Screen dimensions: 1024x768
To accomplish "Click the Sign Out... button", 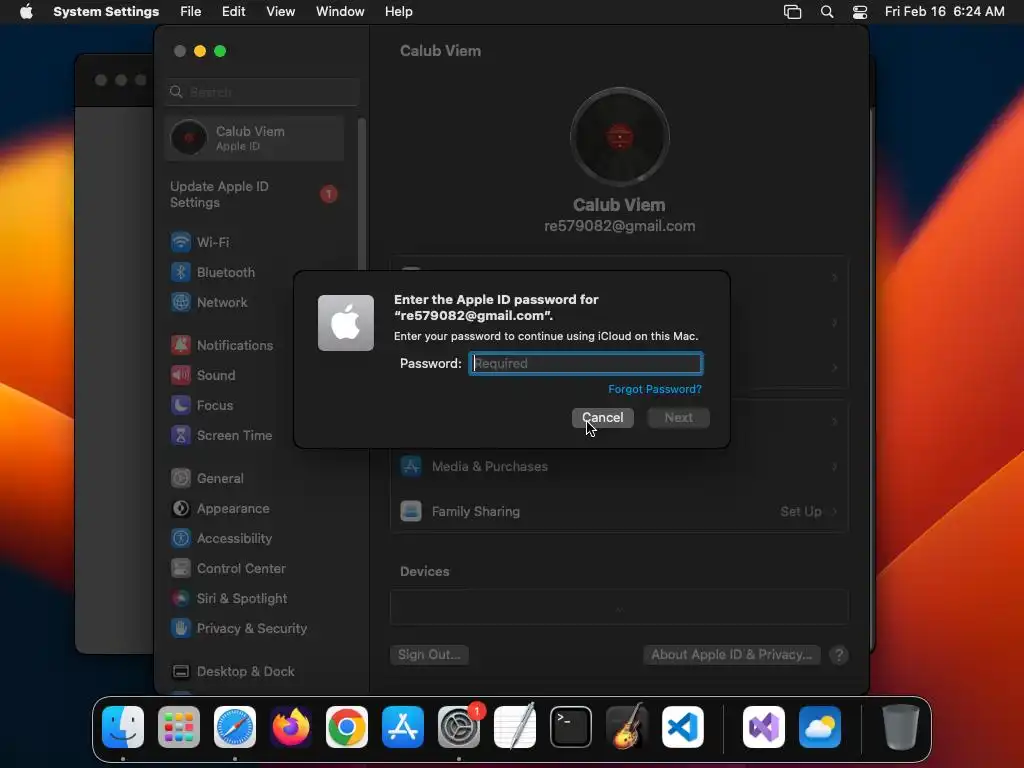I will [429, 655].
